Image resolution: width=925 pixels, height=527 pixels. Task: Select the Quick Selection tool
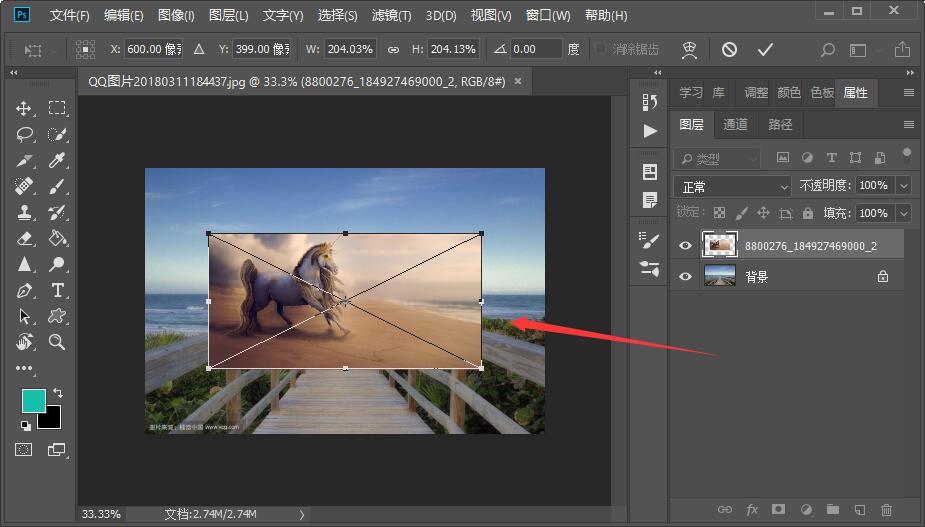click(57, 134)
